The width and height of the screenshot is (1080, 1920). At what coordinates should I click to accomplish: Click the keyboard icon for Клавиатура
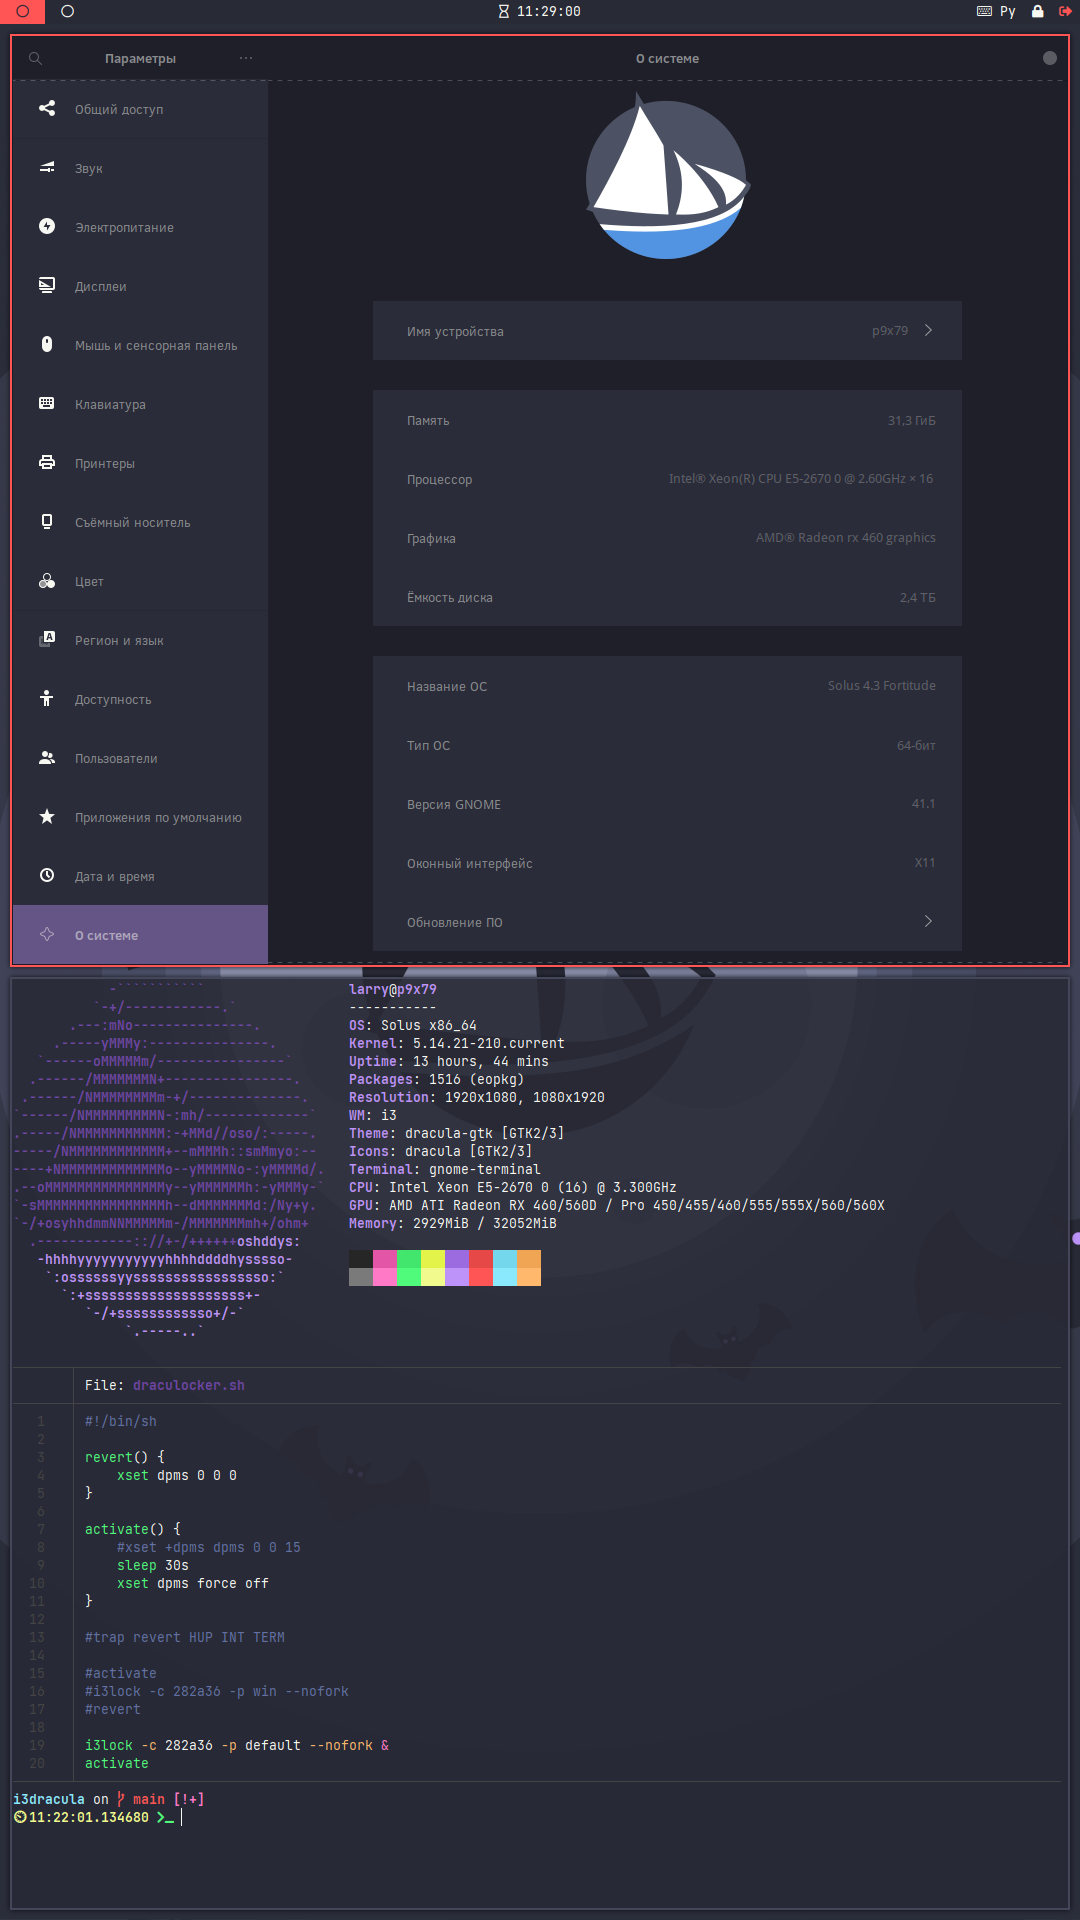coord(47,403)
